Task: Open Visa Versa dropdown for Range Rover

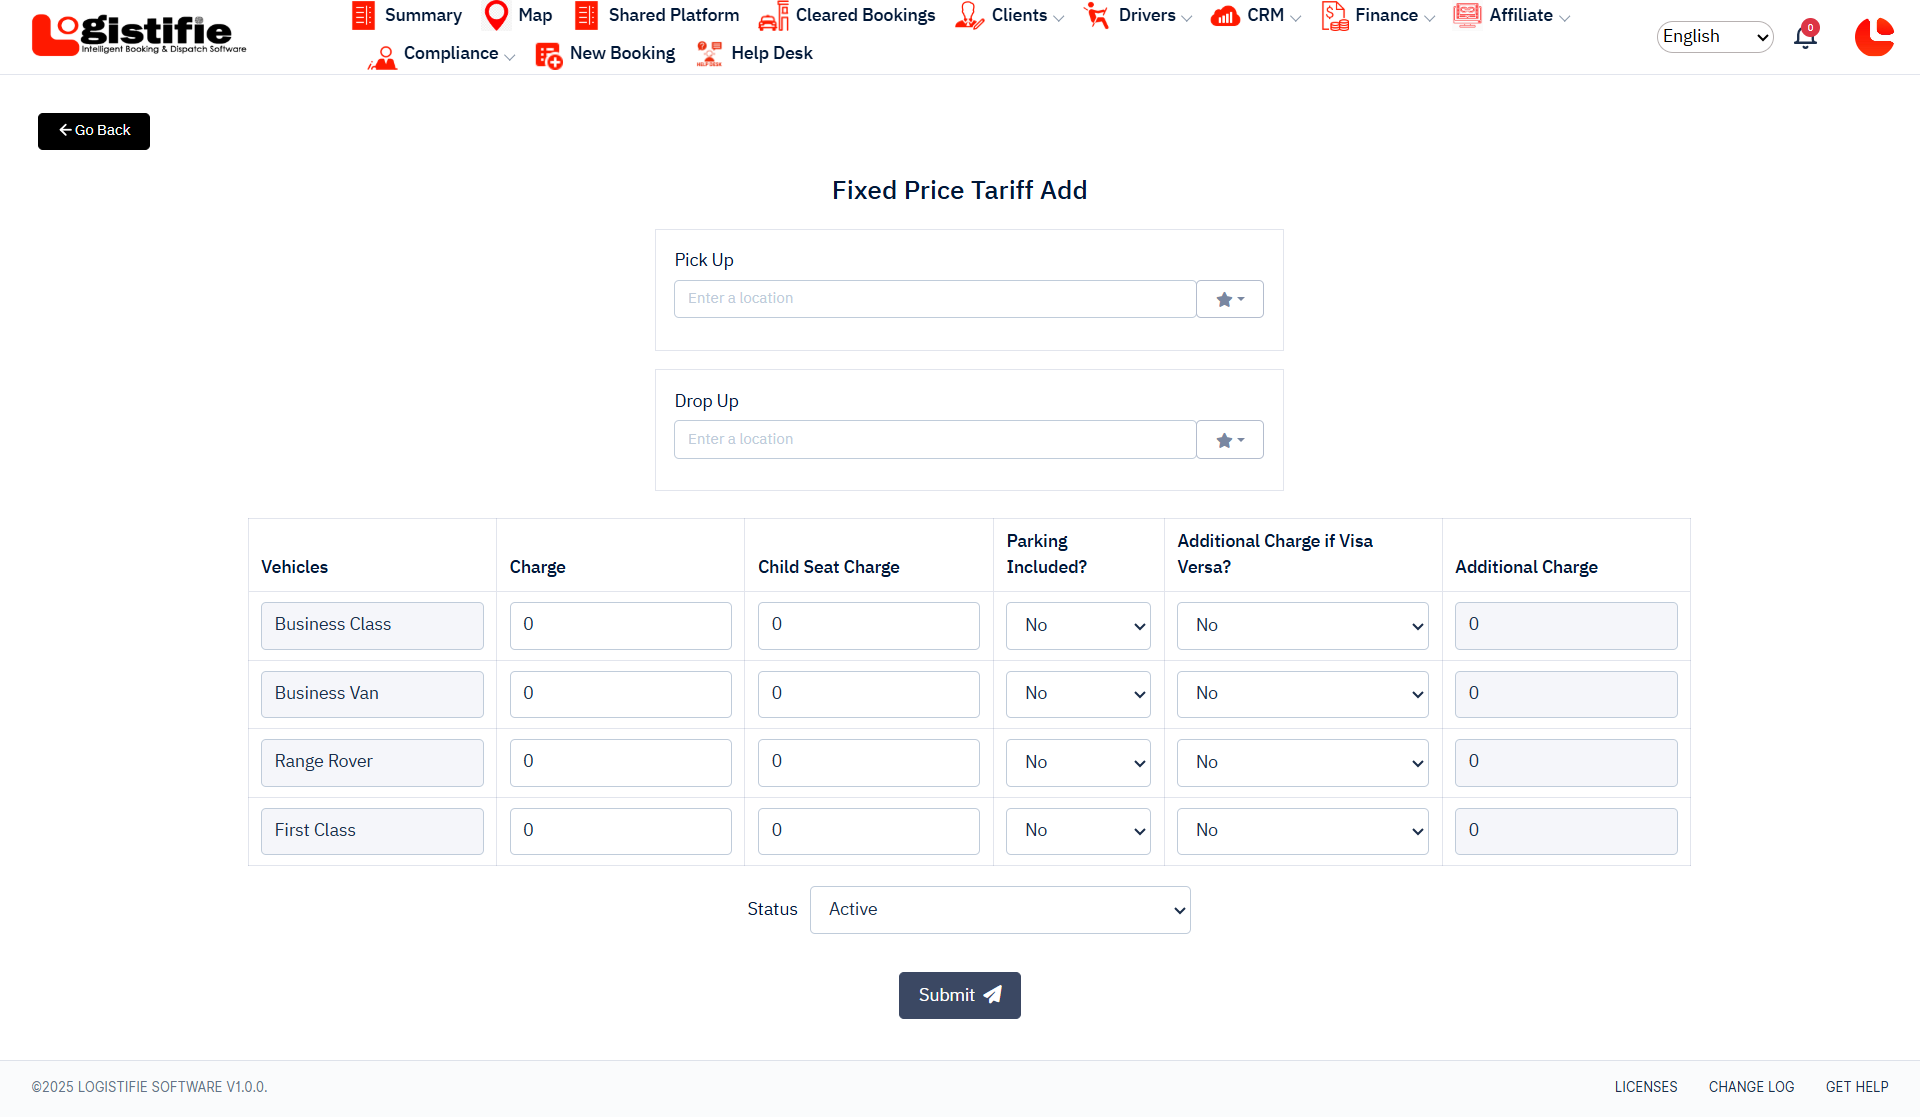Action: coord(1302,763)
